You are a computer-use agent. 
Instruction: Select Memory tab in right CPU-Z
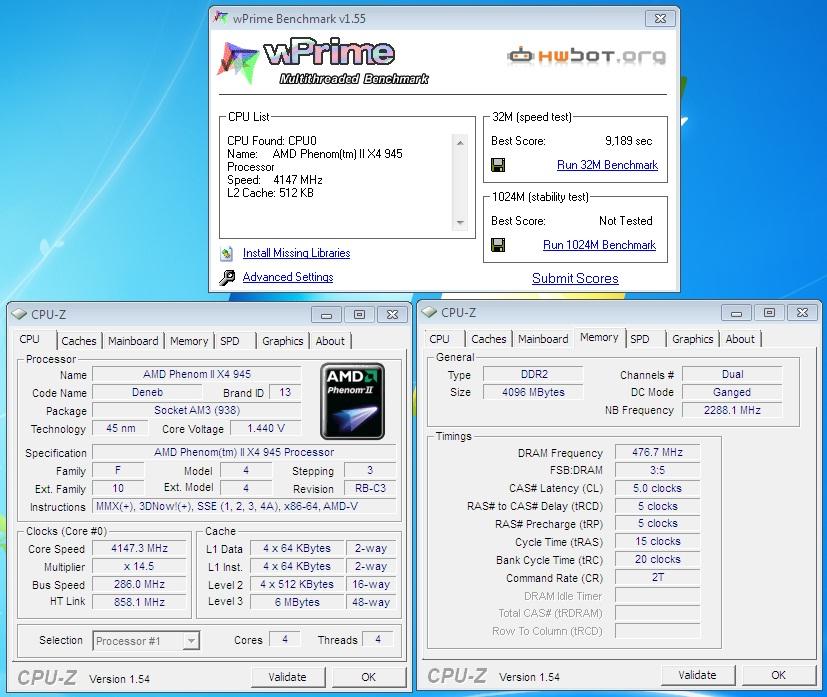click(x=599, y=337)
